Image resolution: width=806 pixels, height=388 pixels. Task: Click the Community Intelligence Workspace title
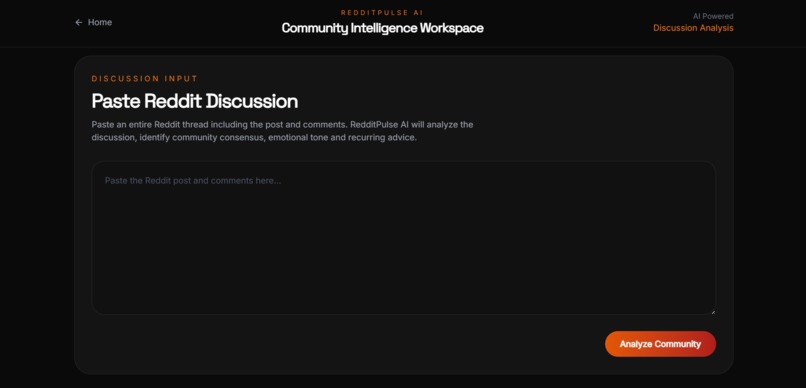(x=382, y=28)
